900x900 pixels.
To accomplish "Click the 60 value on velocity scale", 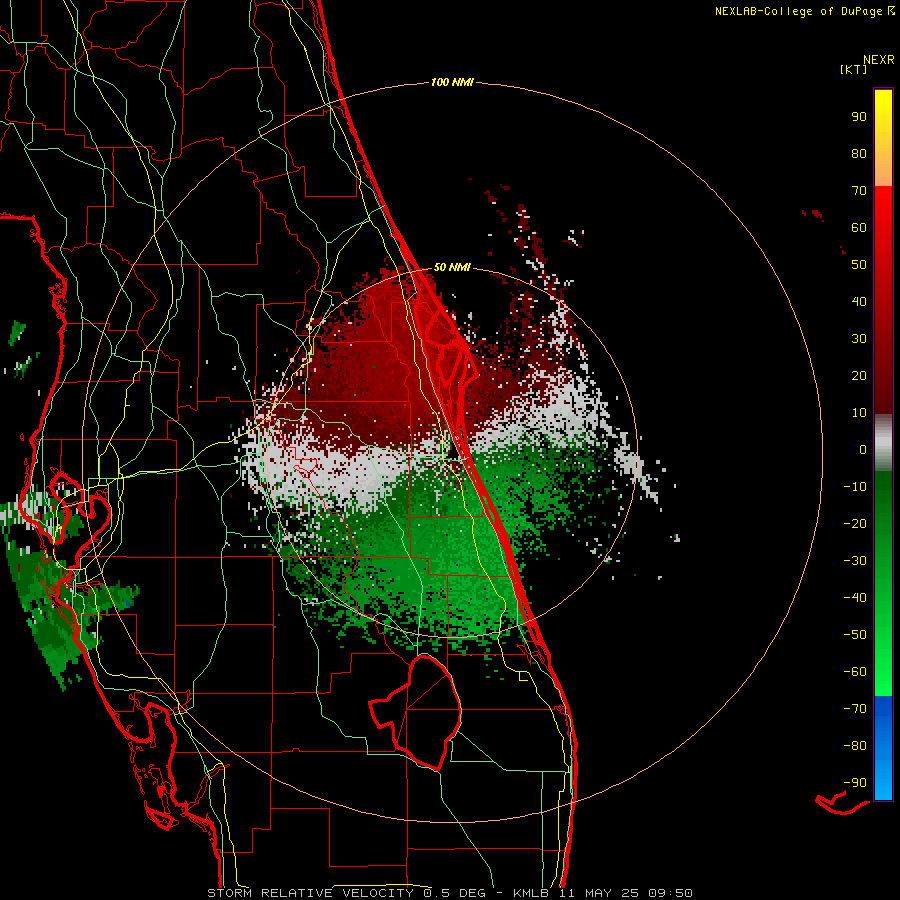I will pyautogui.click(x=859, y=228).
